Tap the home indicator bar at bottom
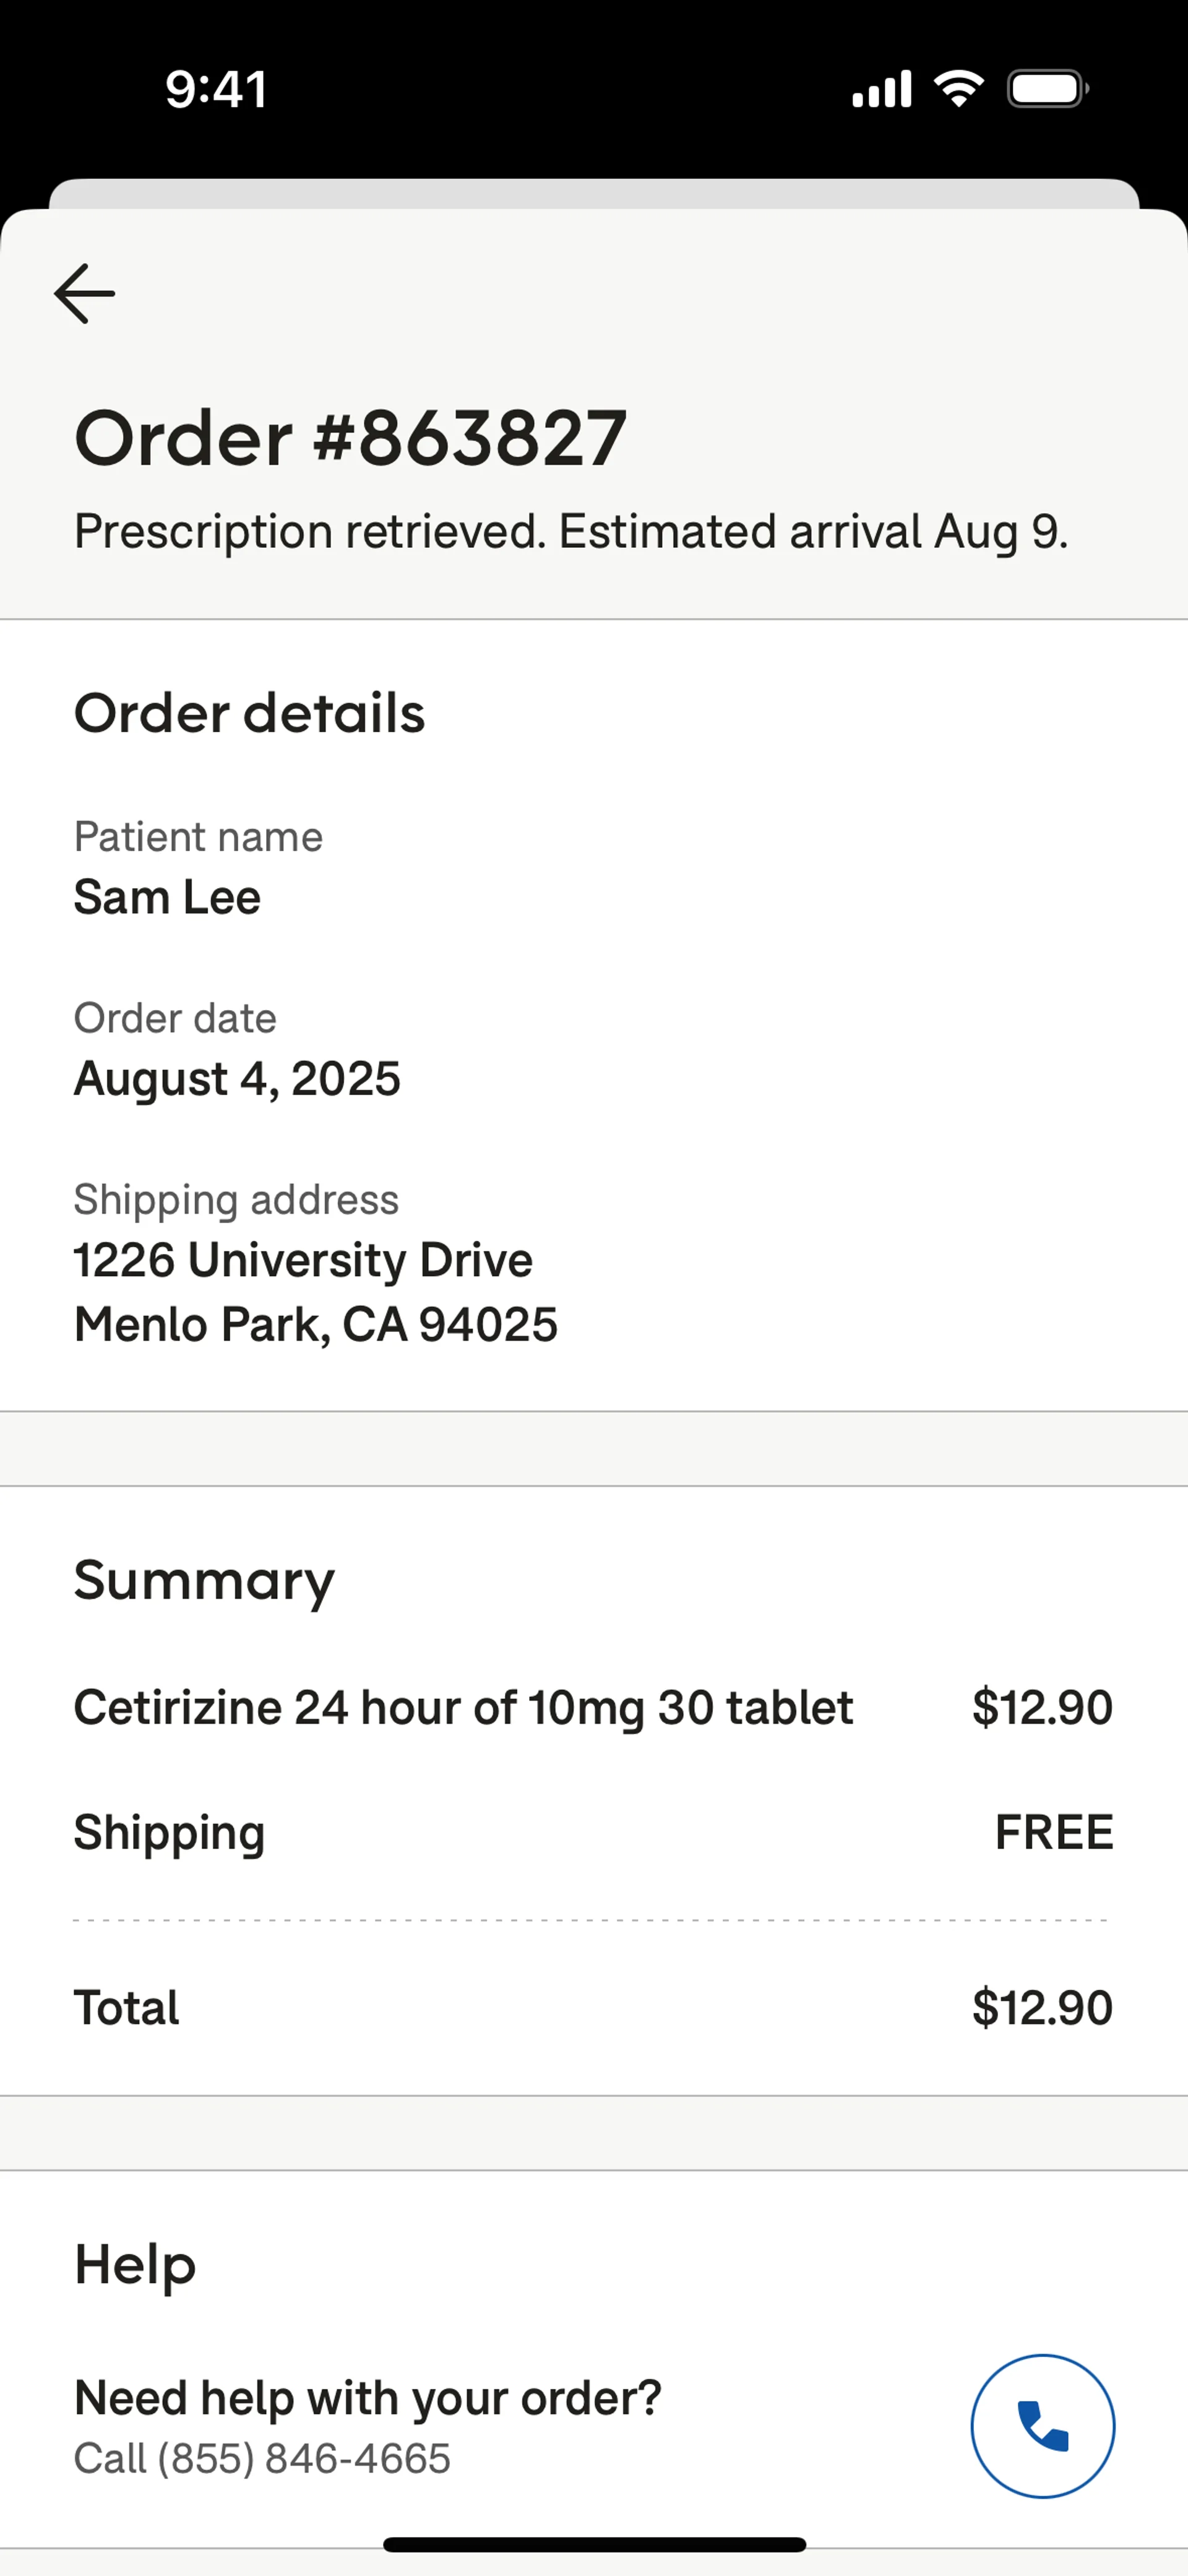The width and height of the screenshot is (1188, 2576). point(594,2544)
